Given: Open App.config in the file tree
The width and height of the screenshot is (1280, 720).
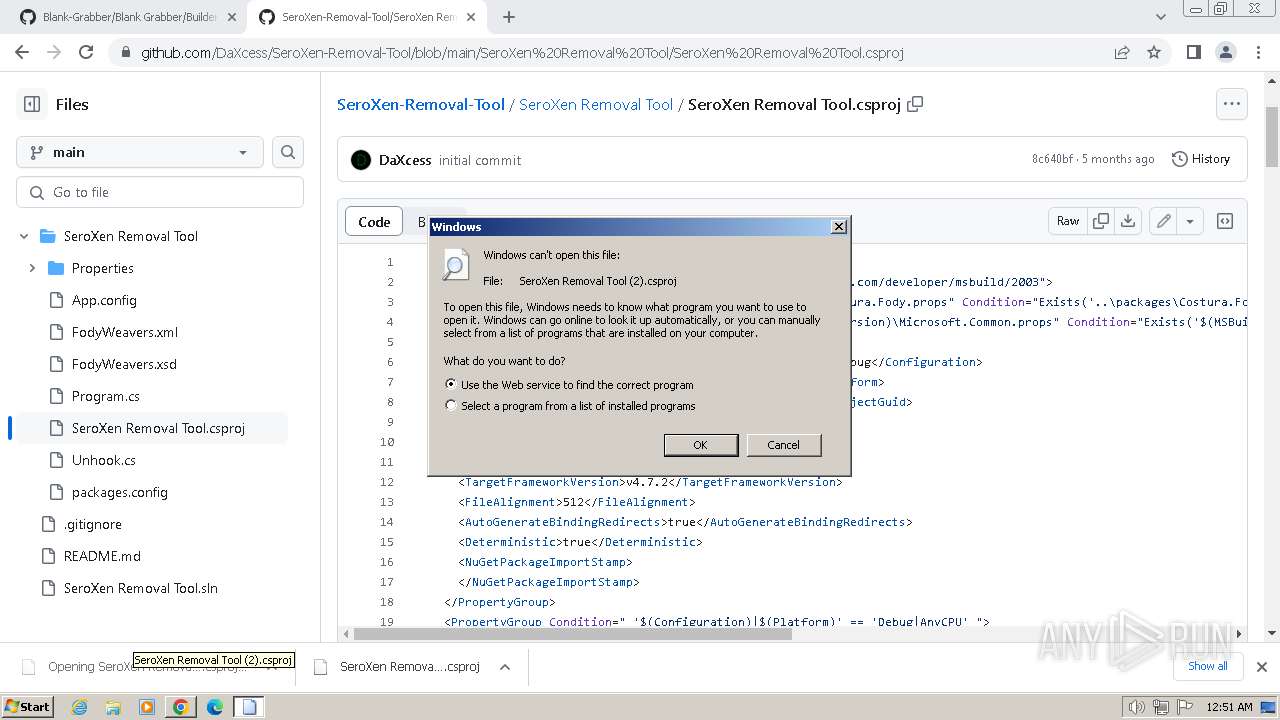Looking at the screenshot, I should pos(104,300).
